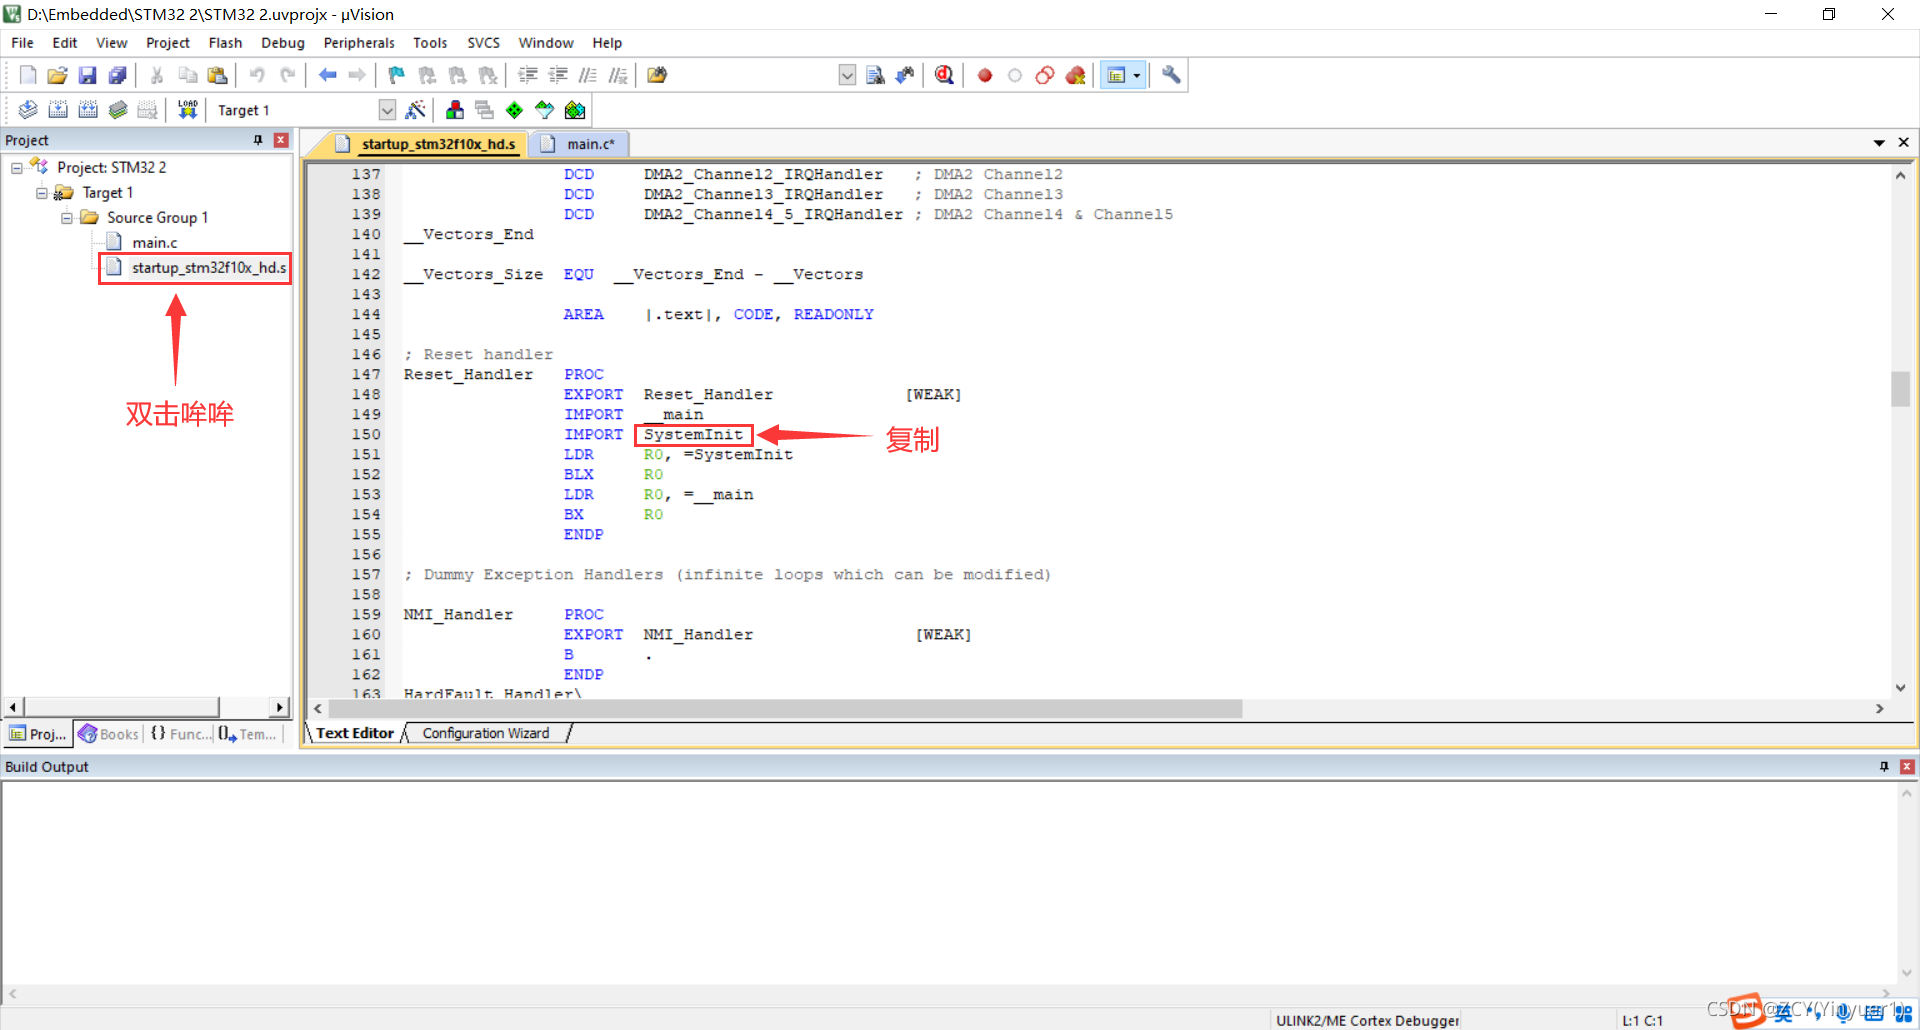This screenshot has width=1920, height=1030.
Task: Open Configuration with the wrench icon
Action: click(1171, 75)
